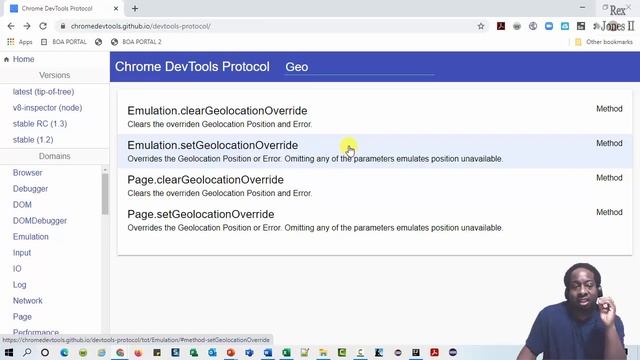
Task: Switch to Chrome in the taskbar
Action: (120, 352)
